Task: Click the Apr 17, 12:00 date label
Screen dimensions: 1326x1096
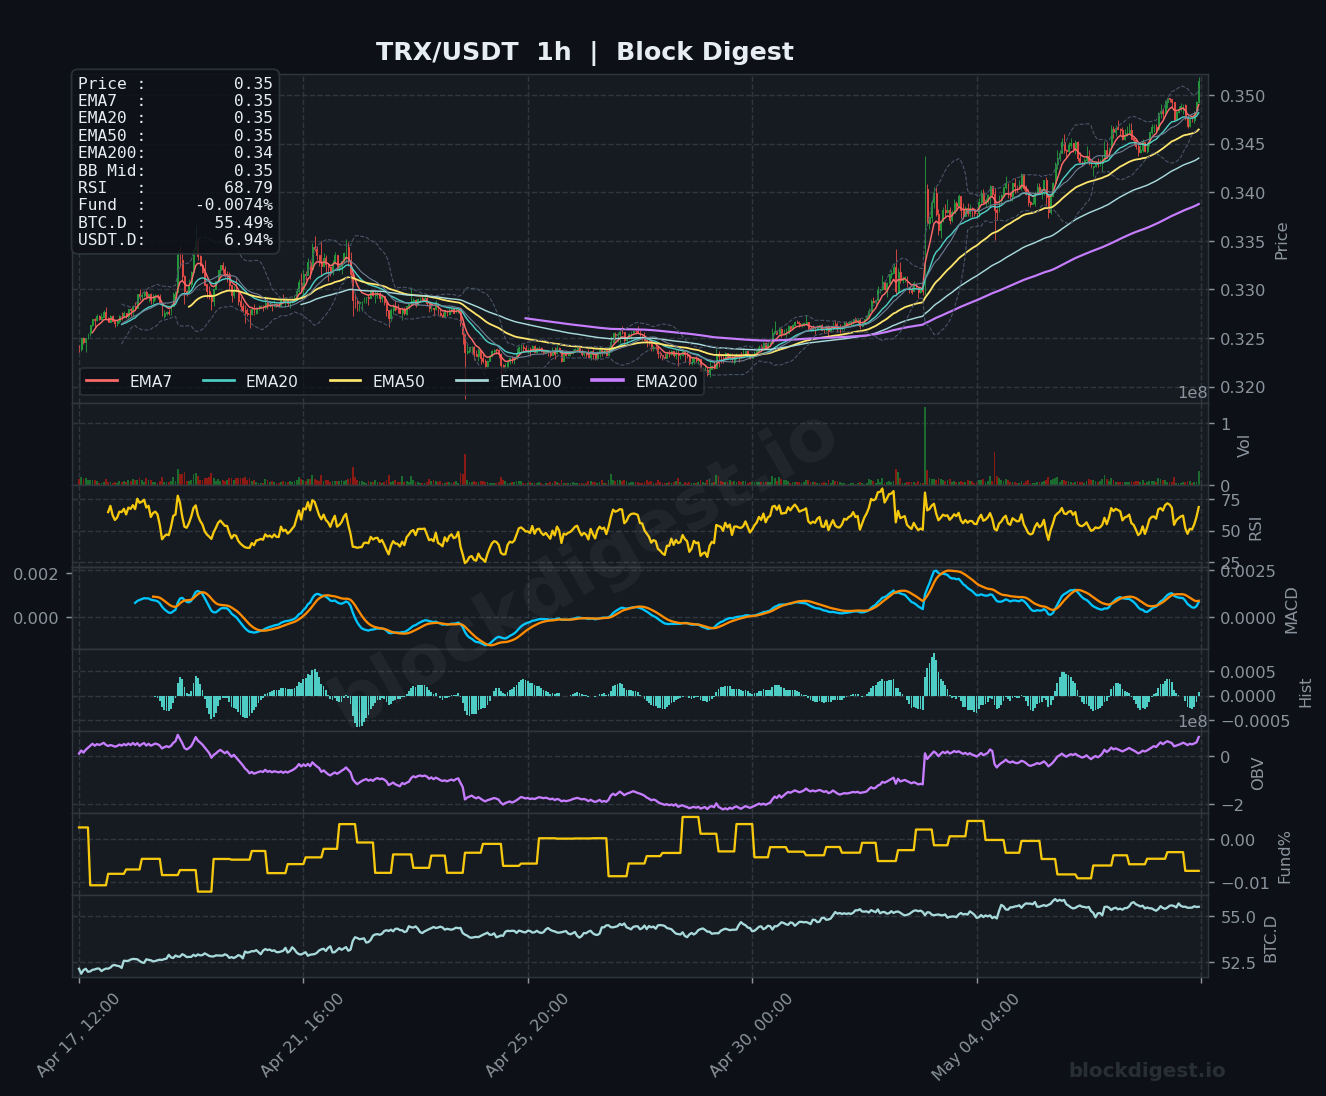Action: click(x=78, y=1035)
